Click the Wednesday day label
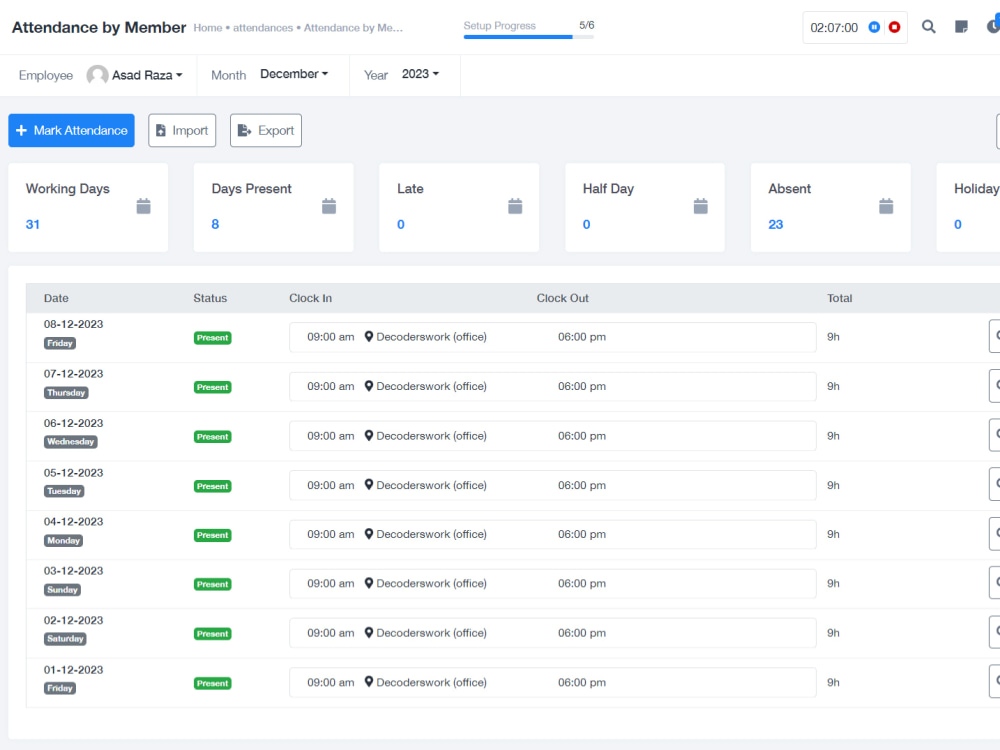 tap(70, 441)
